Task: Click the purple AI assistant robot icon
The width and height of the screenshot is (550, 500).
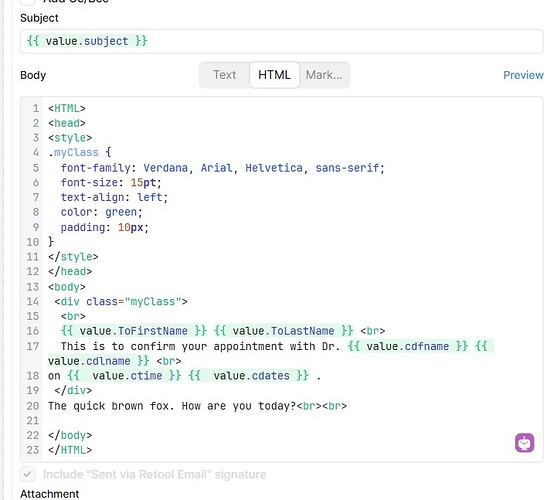Action: (524, 443)
